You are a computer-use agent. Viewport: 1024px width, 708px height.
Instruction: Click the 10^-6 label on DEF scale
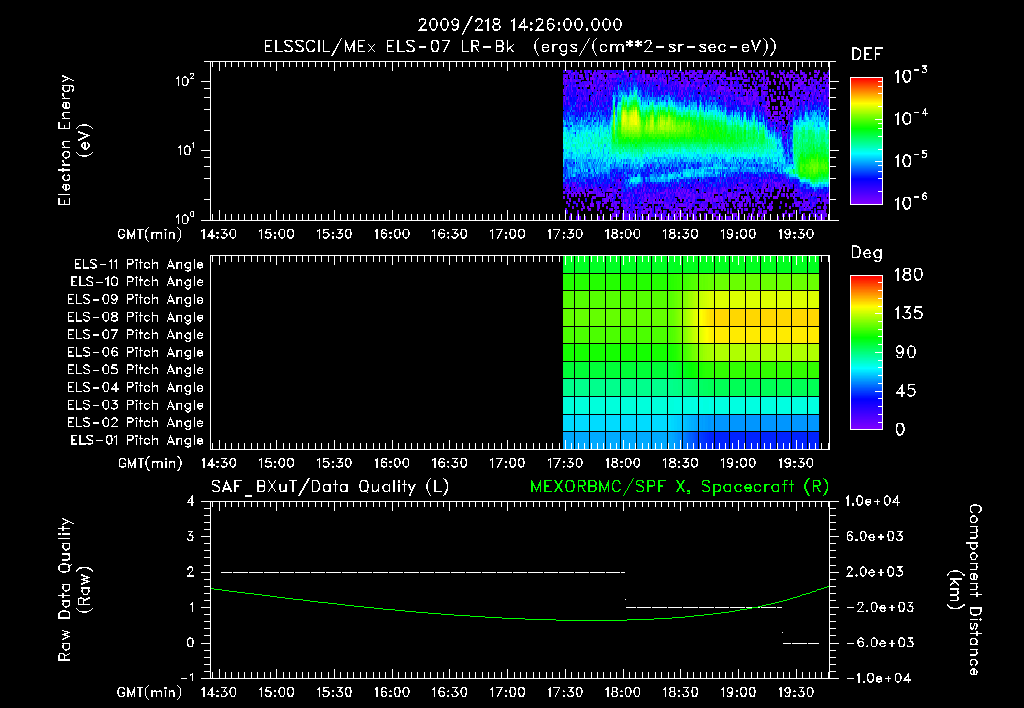click(910, 202)
